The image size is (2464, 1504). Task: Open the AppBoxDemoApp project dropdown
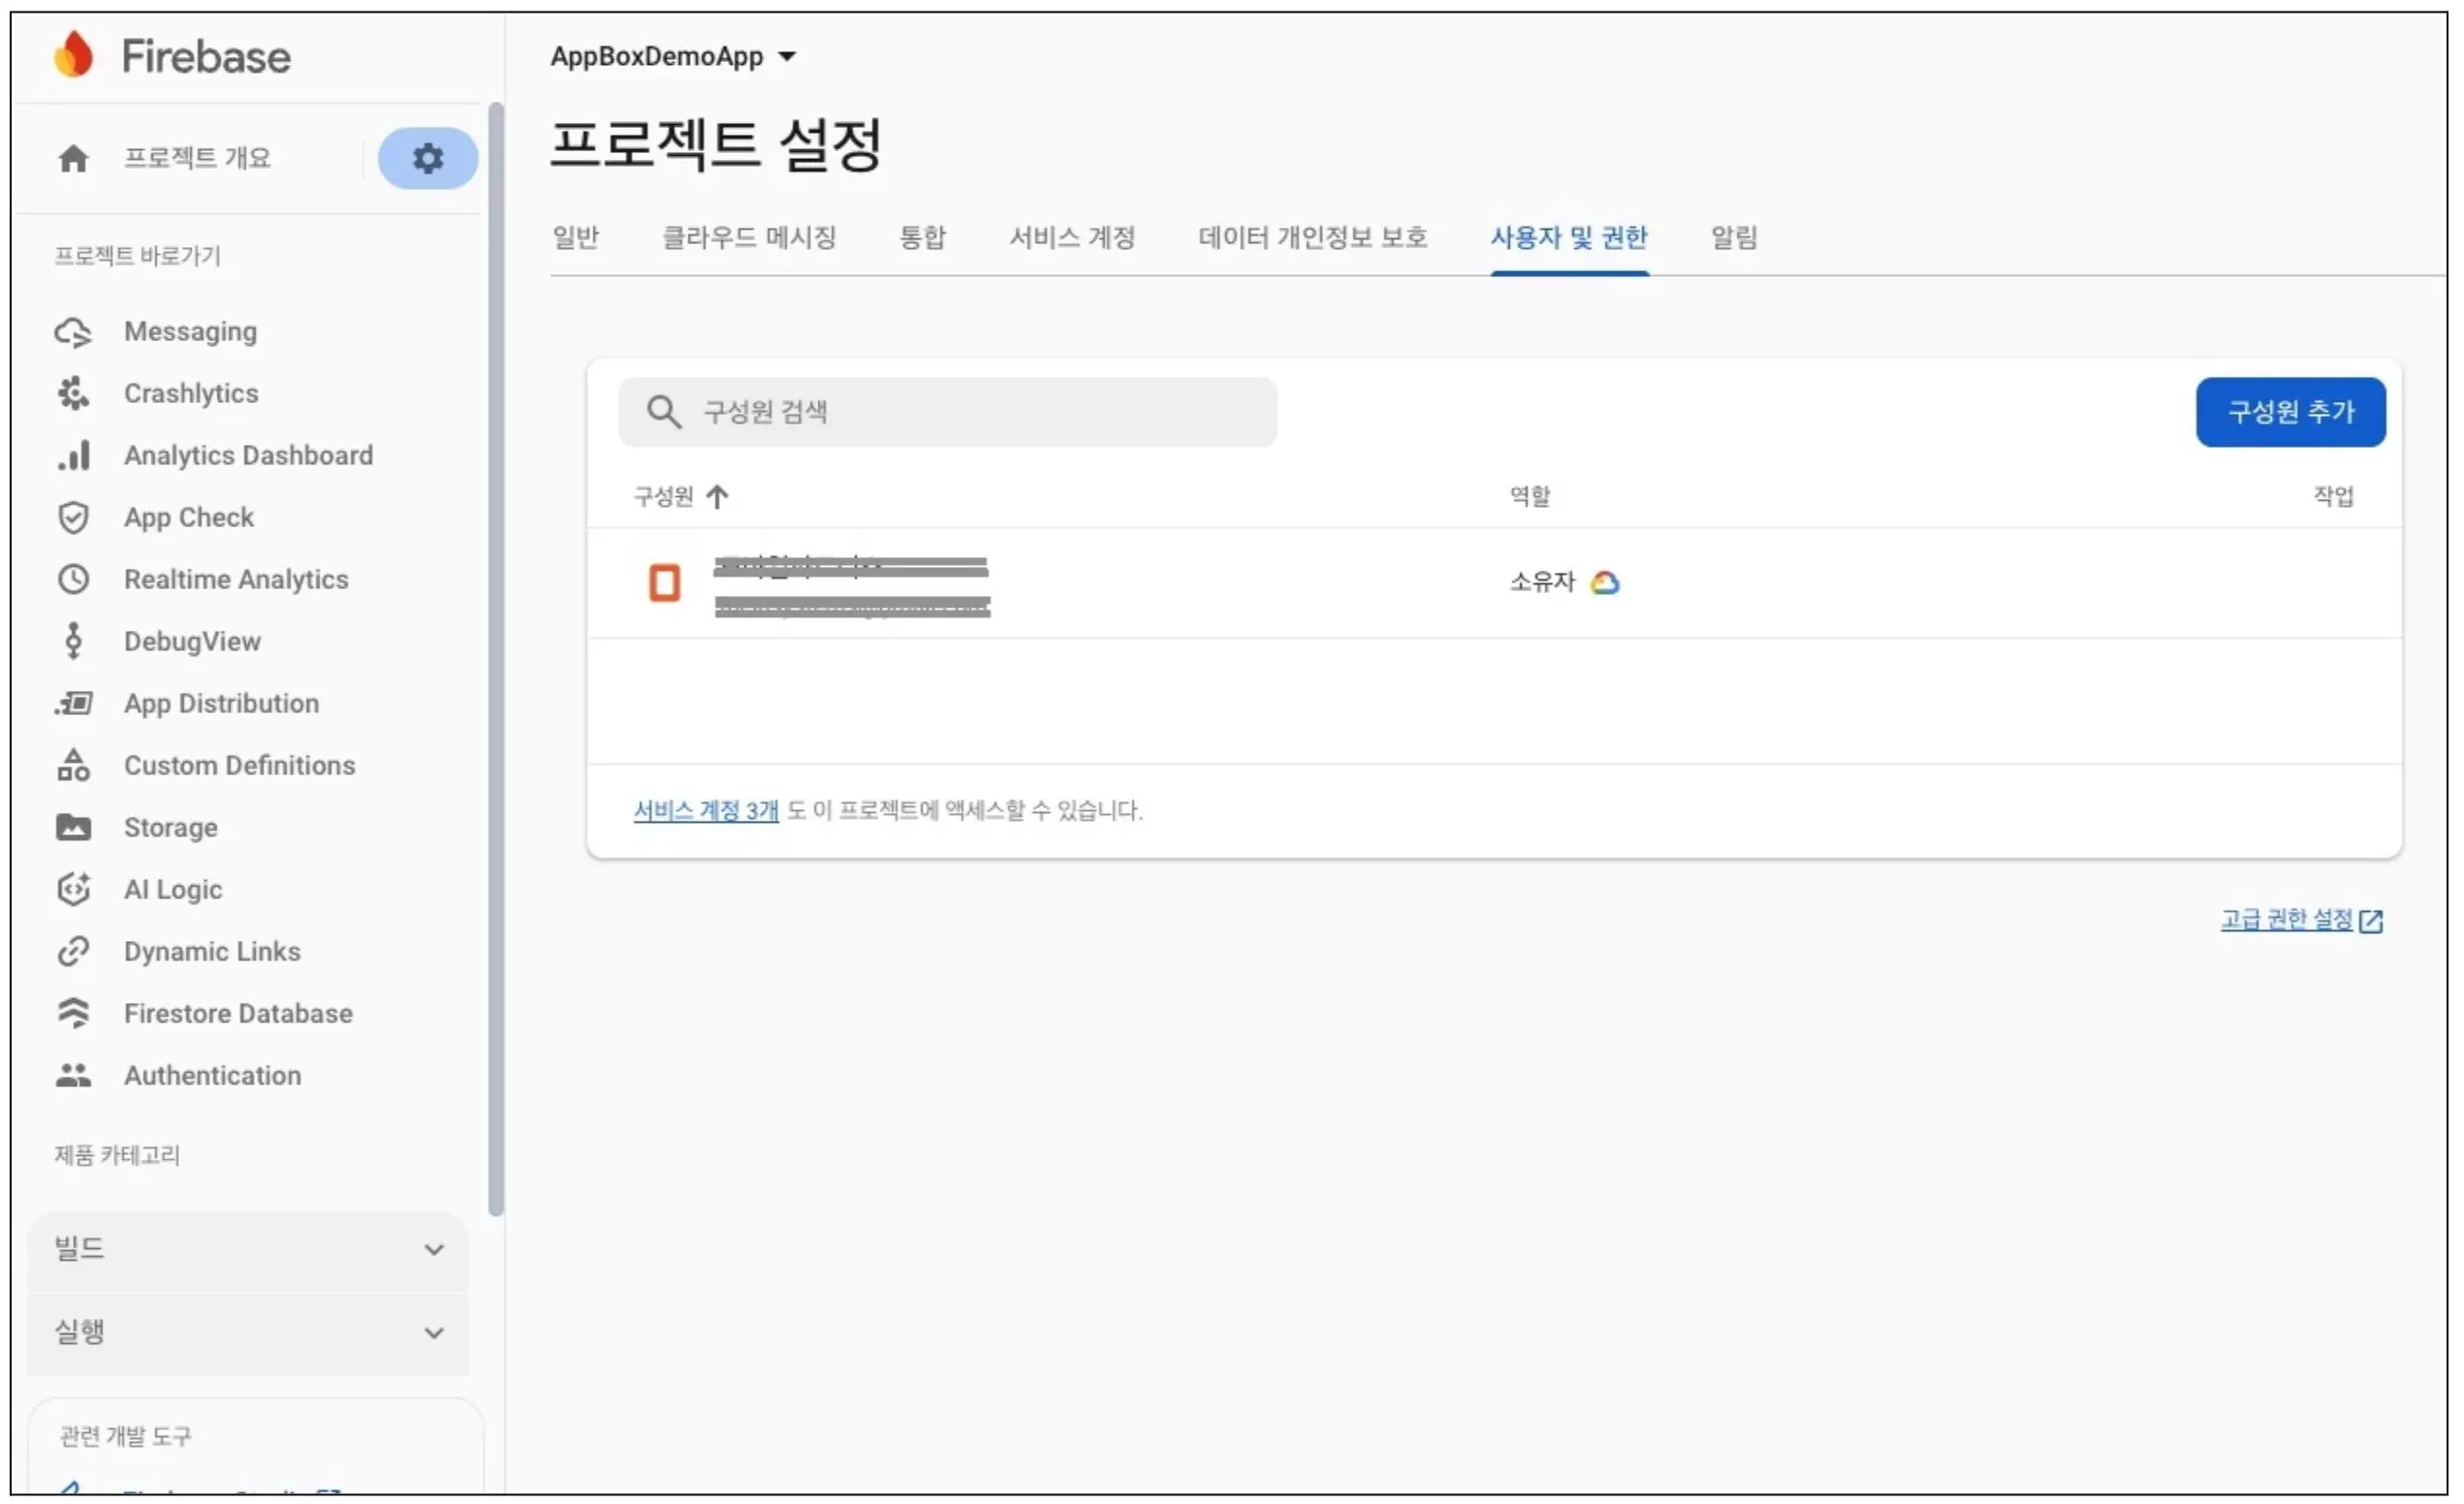point(674,56)
